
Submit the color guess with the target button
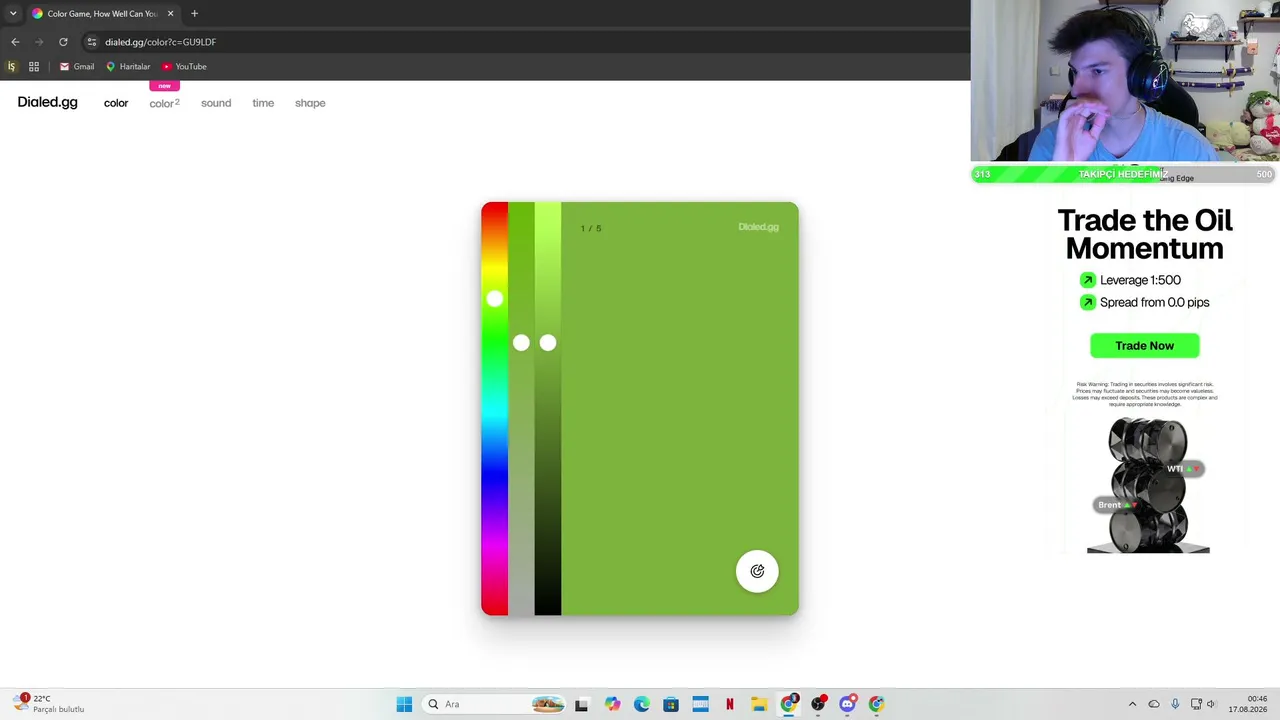pos(757,571)
